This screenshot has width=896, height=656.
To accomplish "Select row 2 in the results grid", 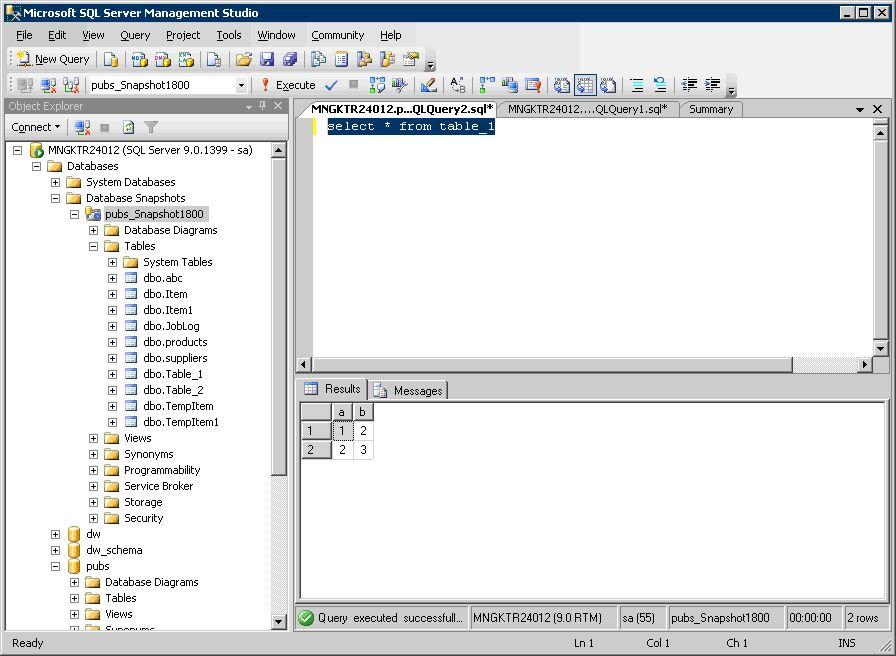I will click(x=315, y=450).
